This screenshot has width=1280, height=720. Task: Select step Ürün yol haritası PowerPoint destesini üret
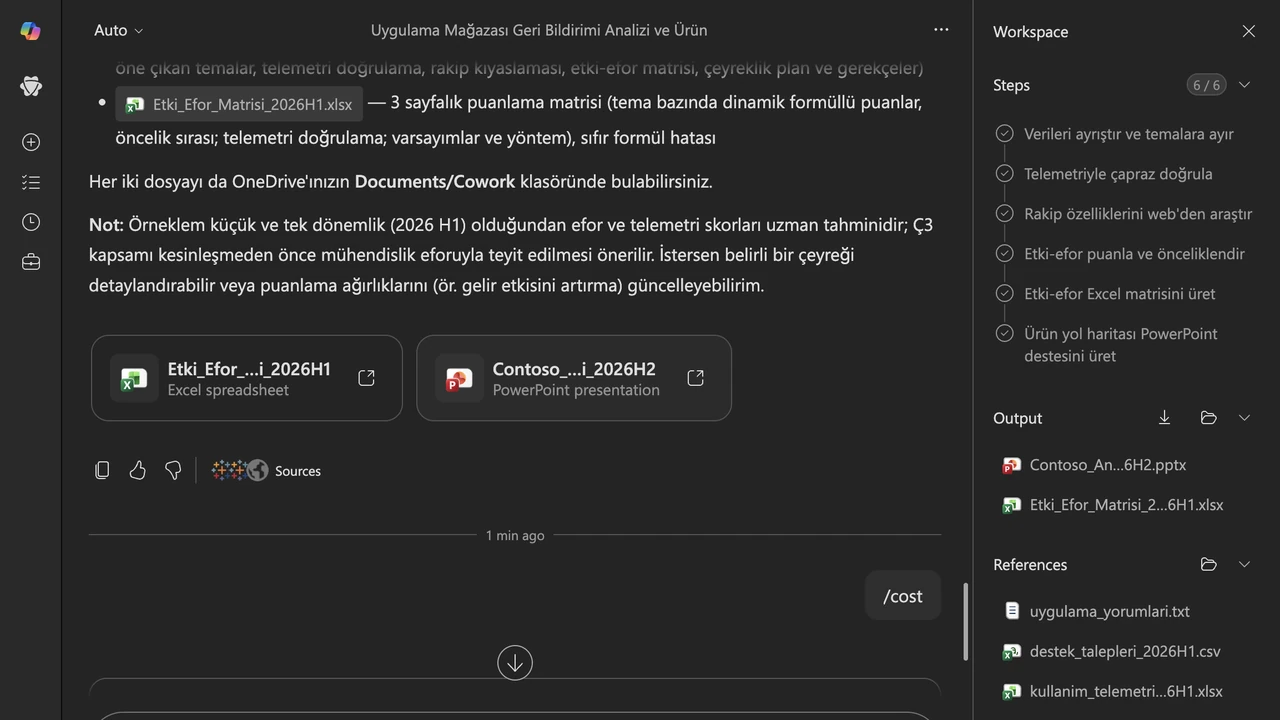[1121, 345]
